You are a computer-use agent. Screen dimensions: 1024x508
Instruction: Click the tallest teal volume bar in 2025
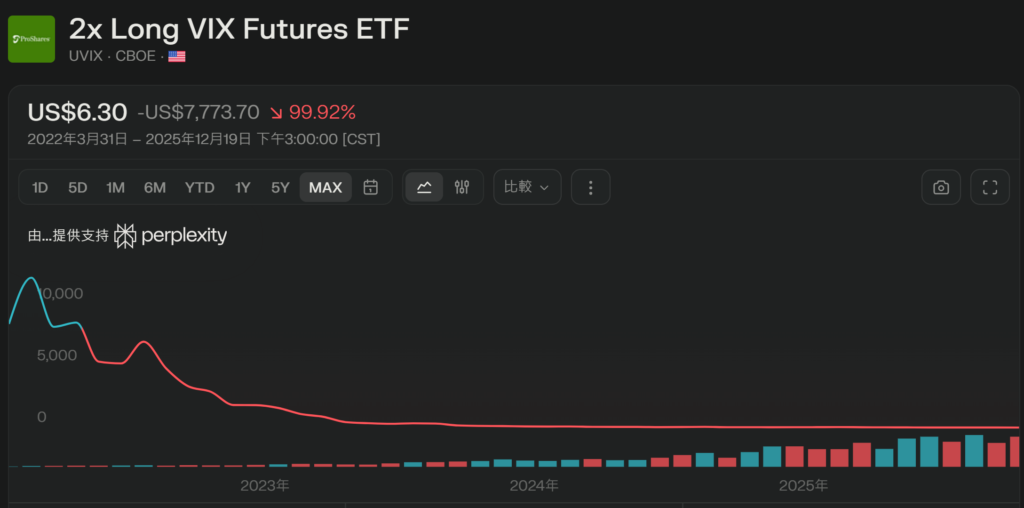pos(974,451)
